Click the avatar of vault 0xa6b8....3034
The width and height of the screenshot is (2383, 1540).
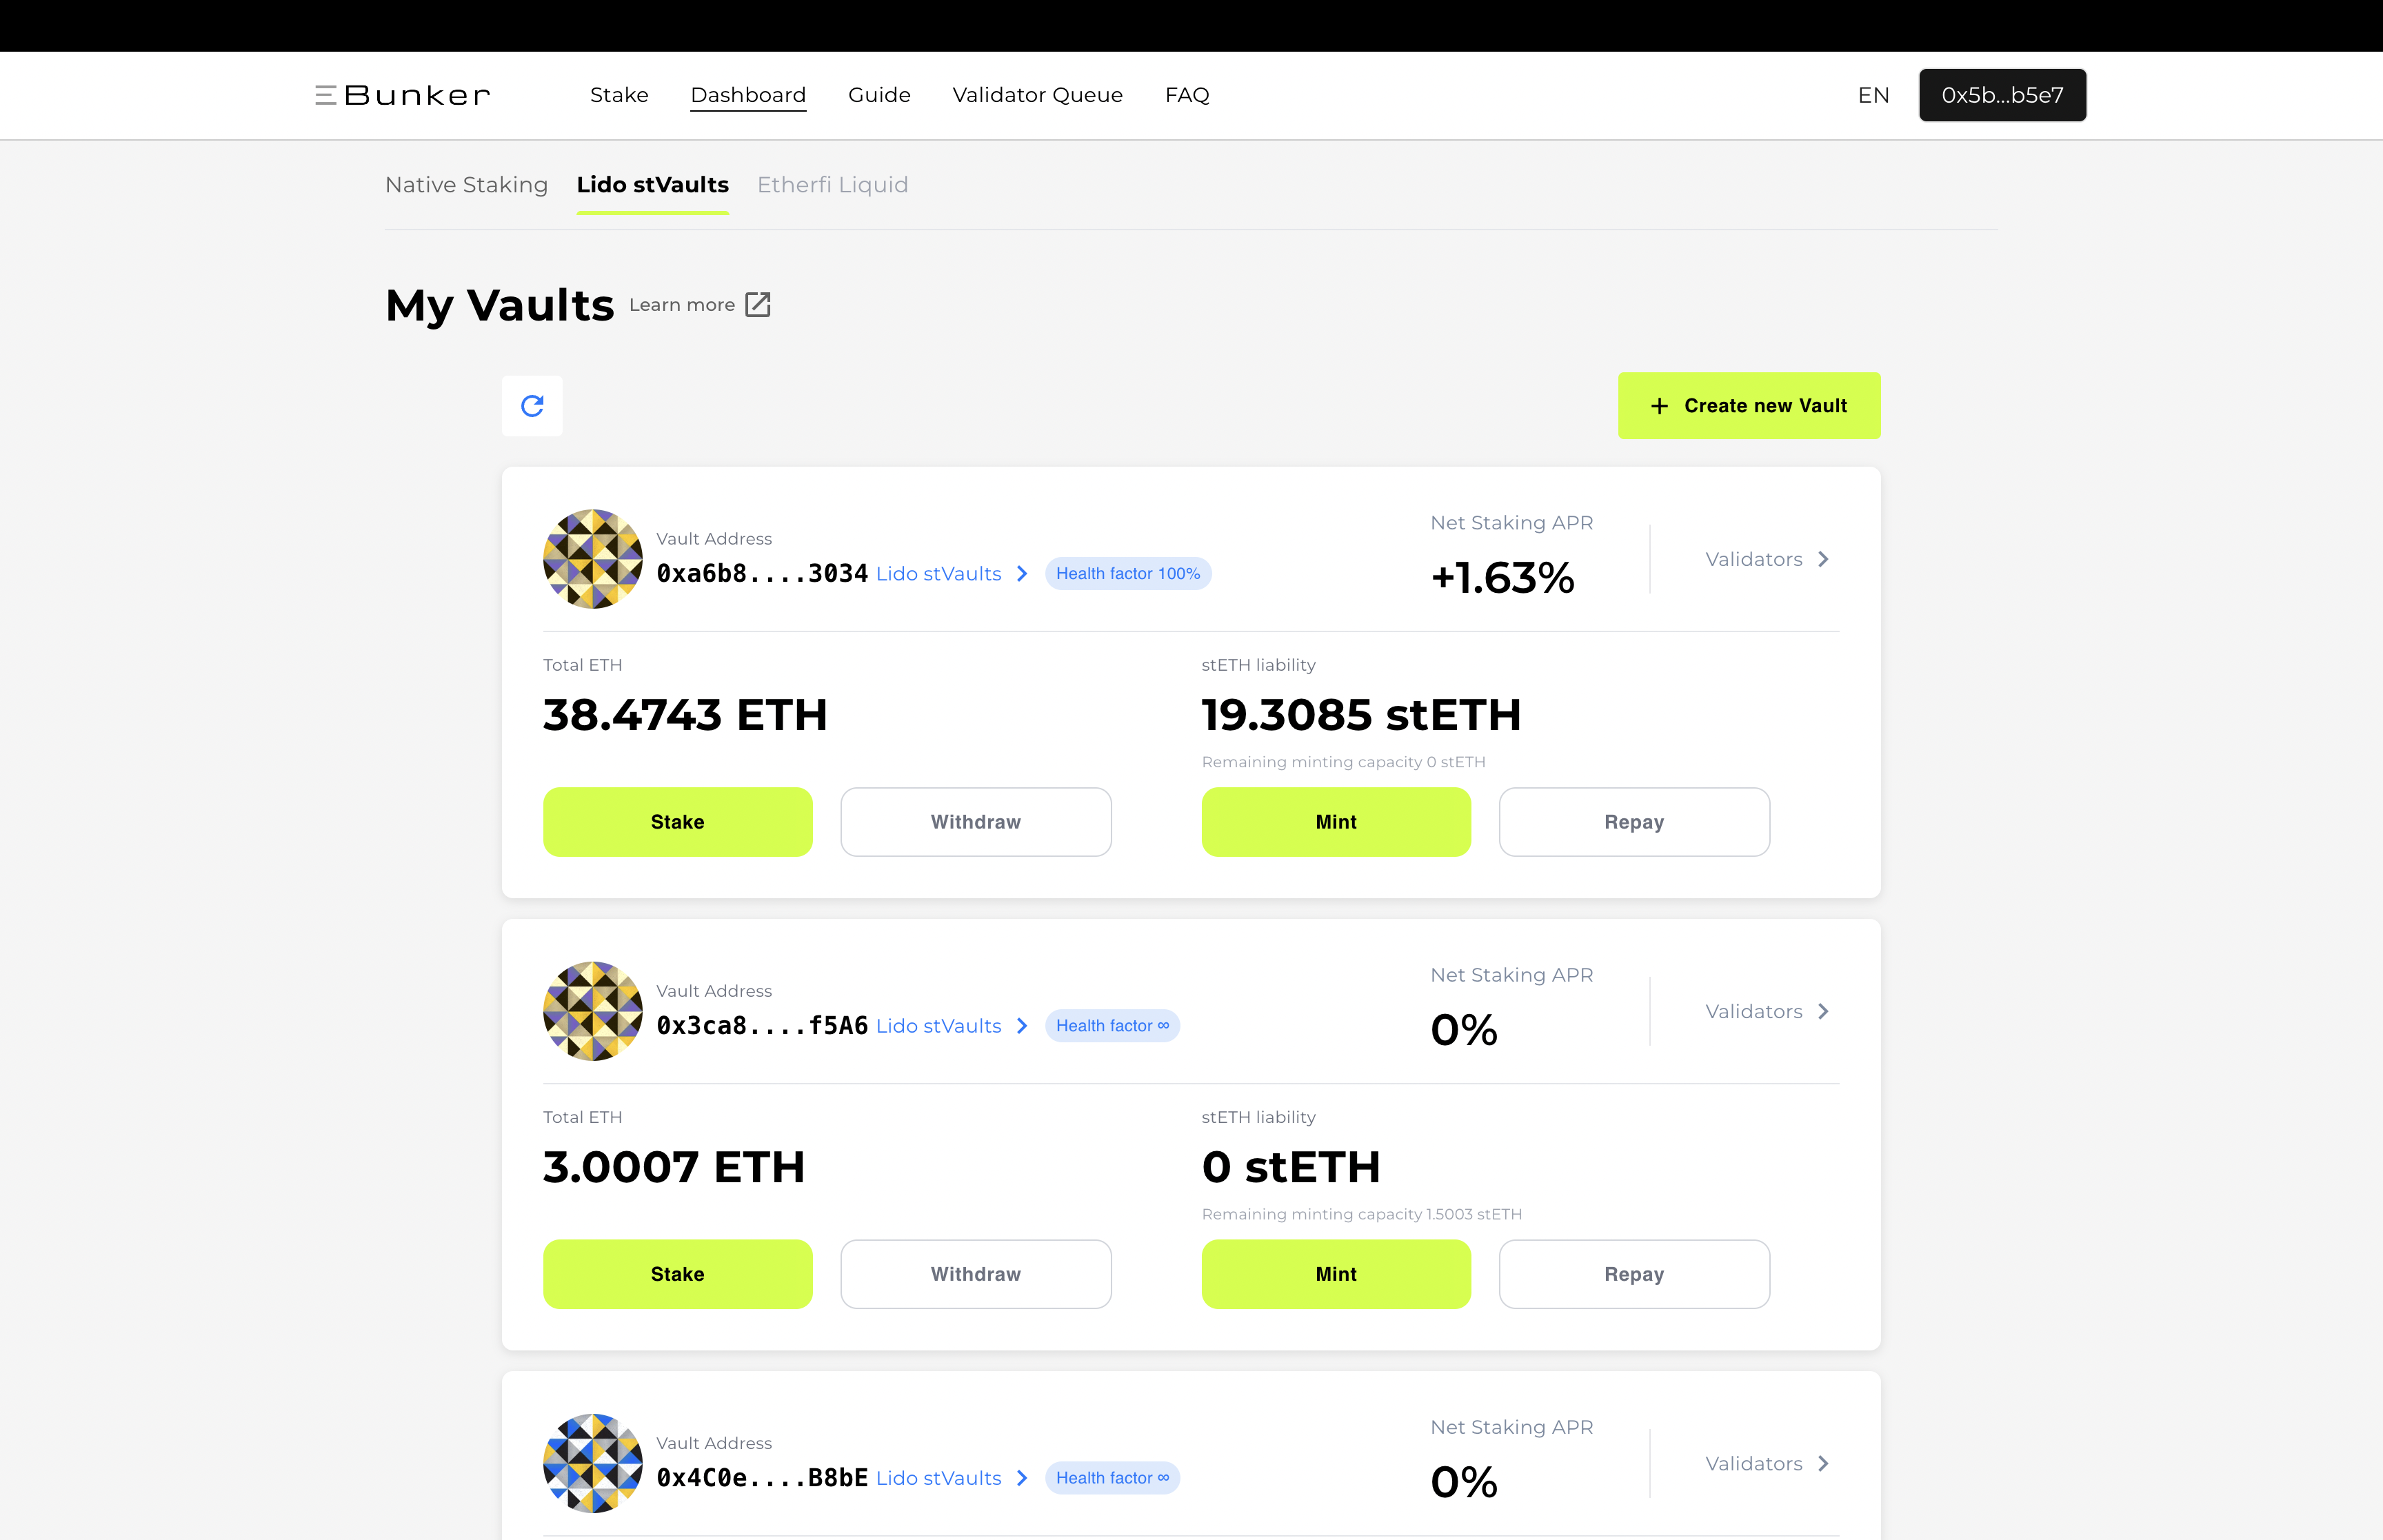pyautogui.click(x=593, y=559)
